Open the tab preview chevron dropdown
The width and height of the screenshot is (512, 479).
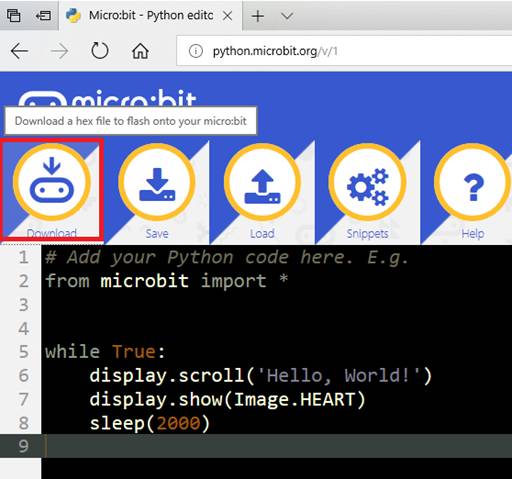(x=287, y=16)
